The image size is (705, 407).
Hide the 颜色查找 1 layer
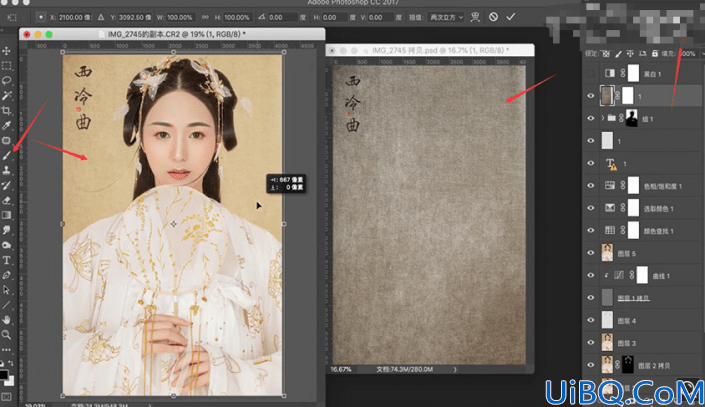[591, 230]
